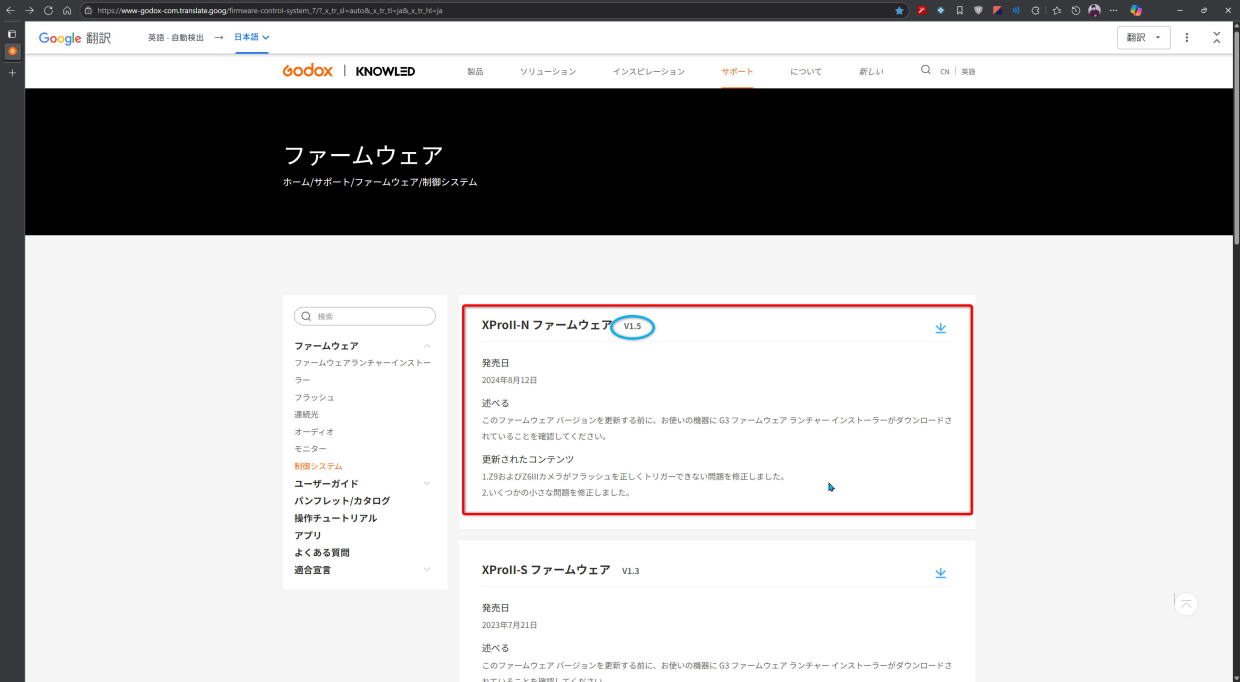Open the Extensions puzzle-piece icon
This screenshot has width=1240, height=682.
click(1035, 10)
